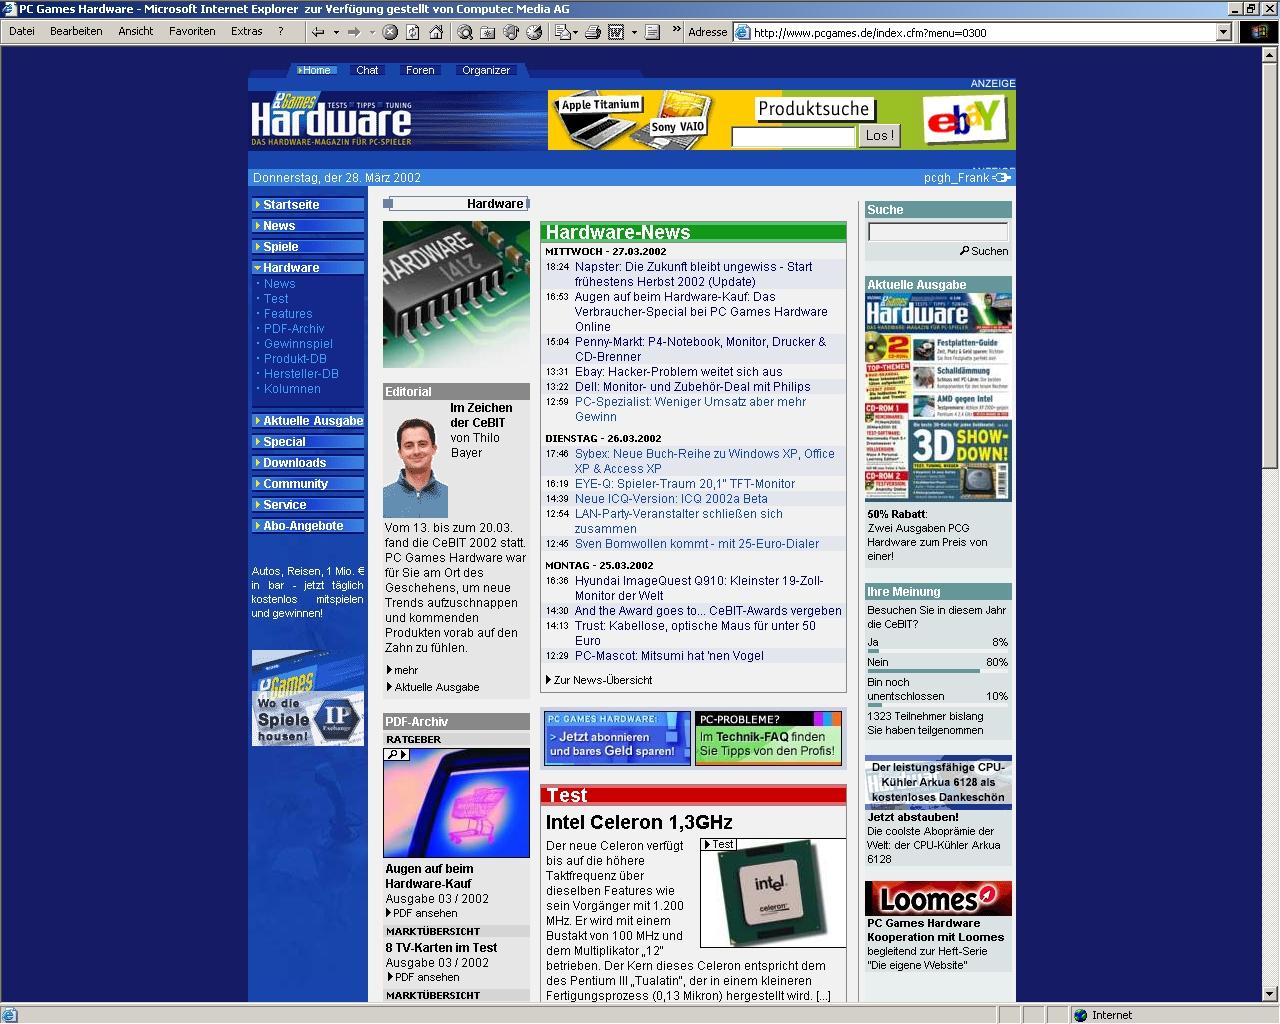
Task: Open PDF ansehen for 8 TV-Karten im Test
Action: [x=426, y=977]
